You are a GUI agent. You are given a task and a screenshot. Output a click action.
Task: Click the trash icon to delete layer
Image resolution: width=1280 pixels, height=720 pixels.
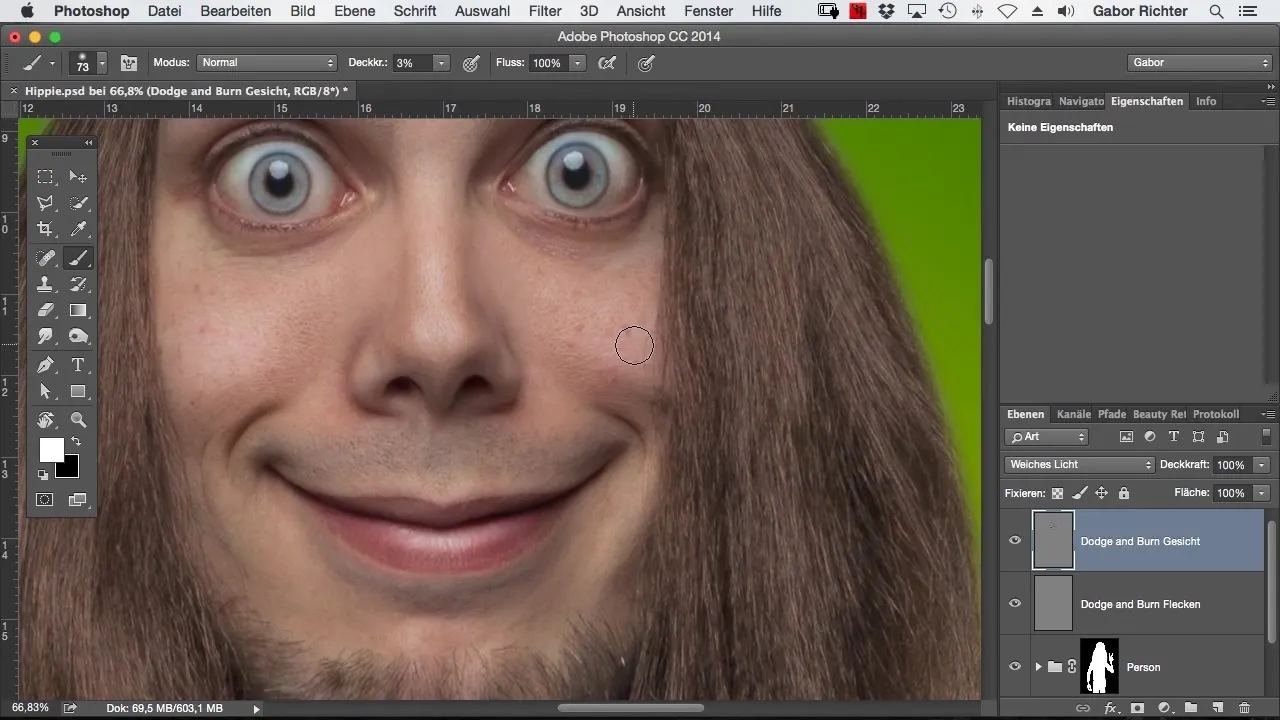(x=1244, y=708)
